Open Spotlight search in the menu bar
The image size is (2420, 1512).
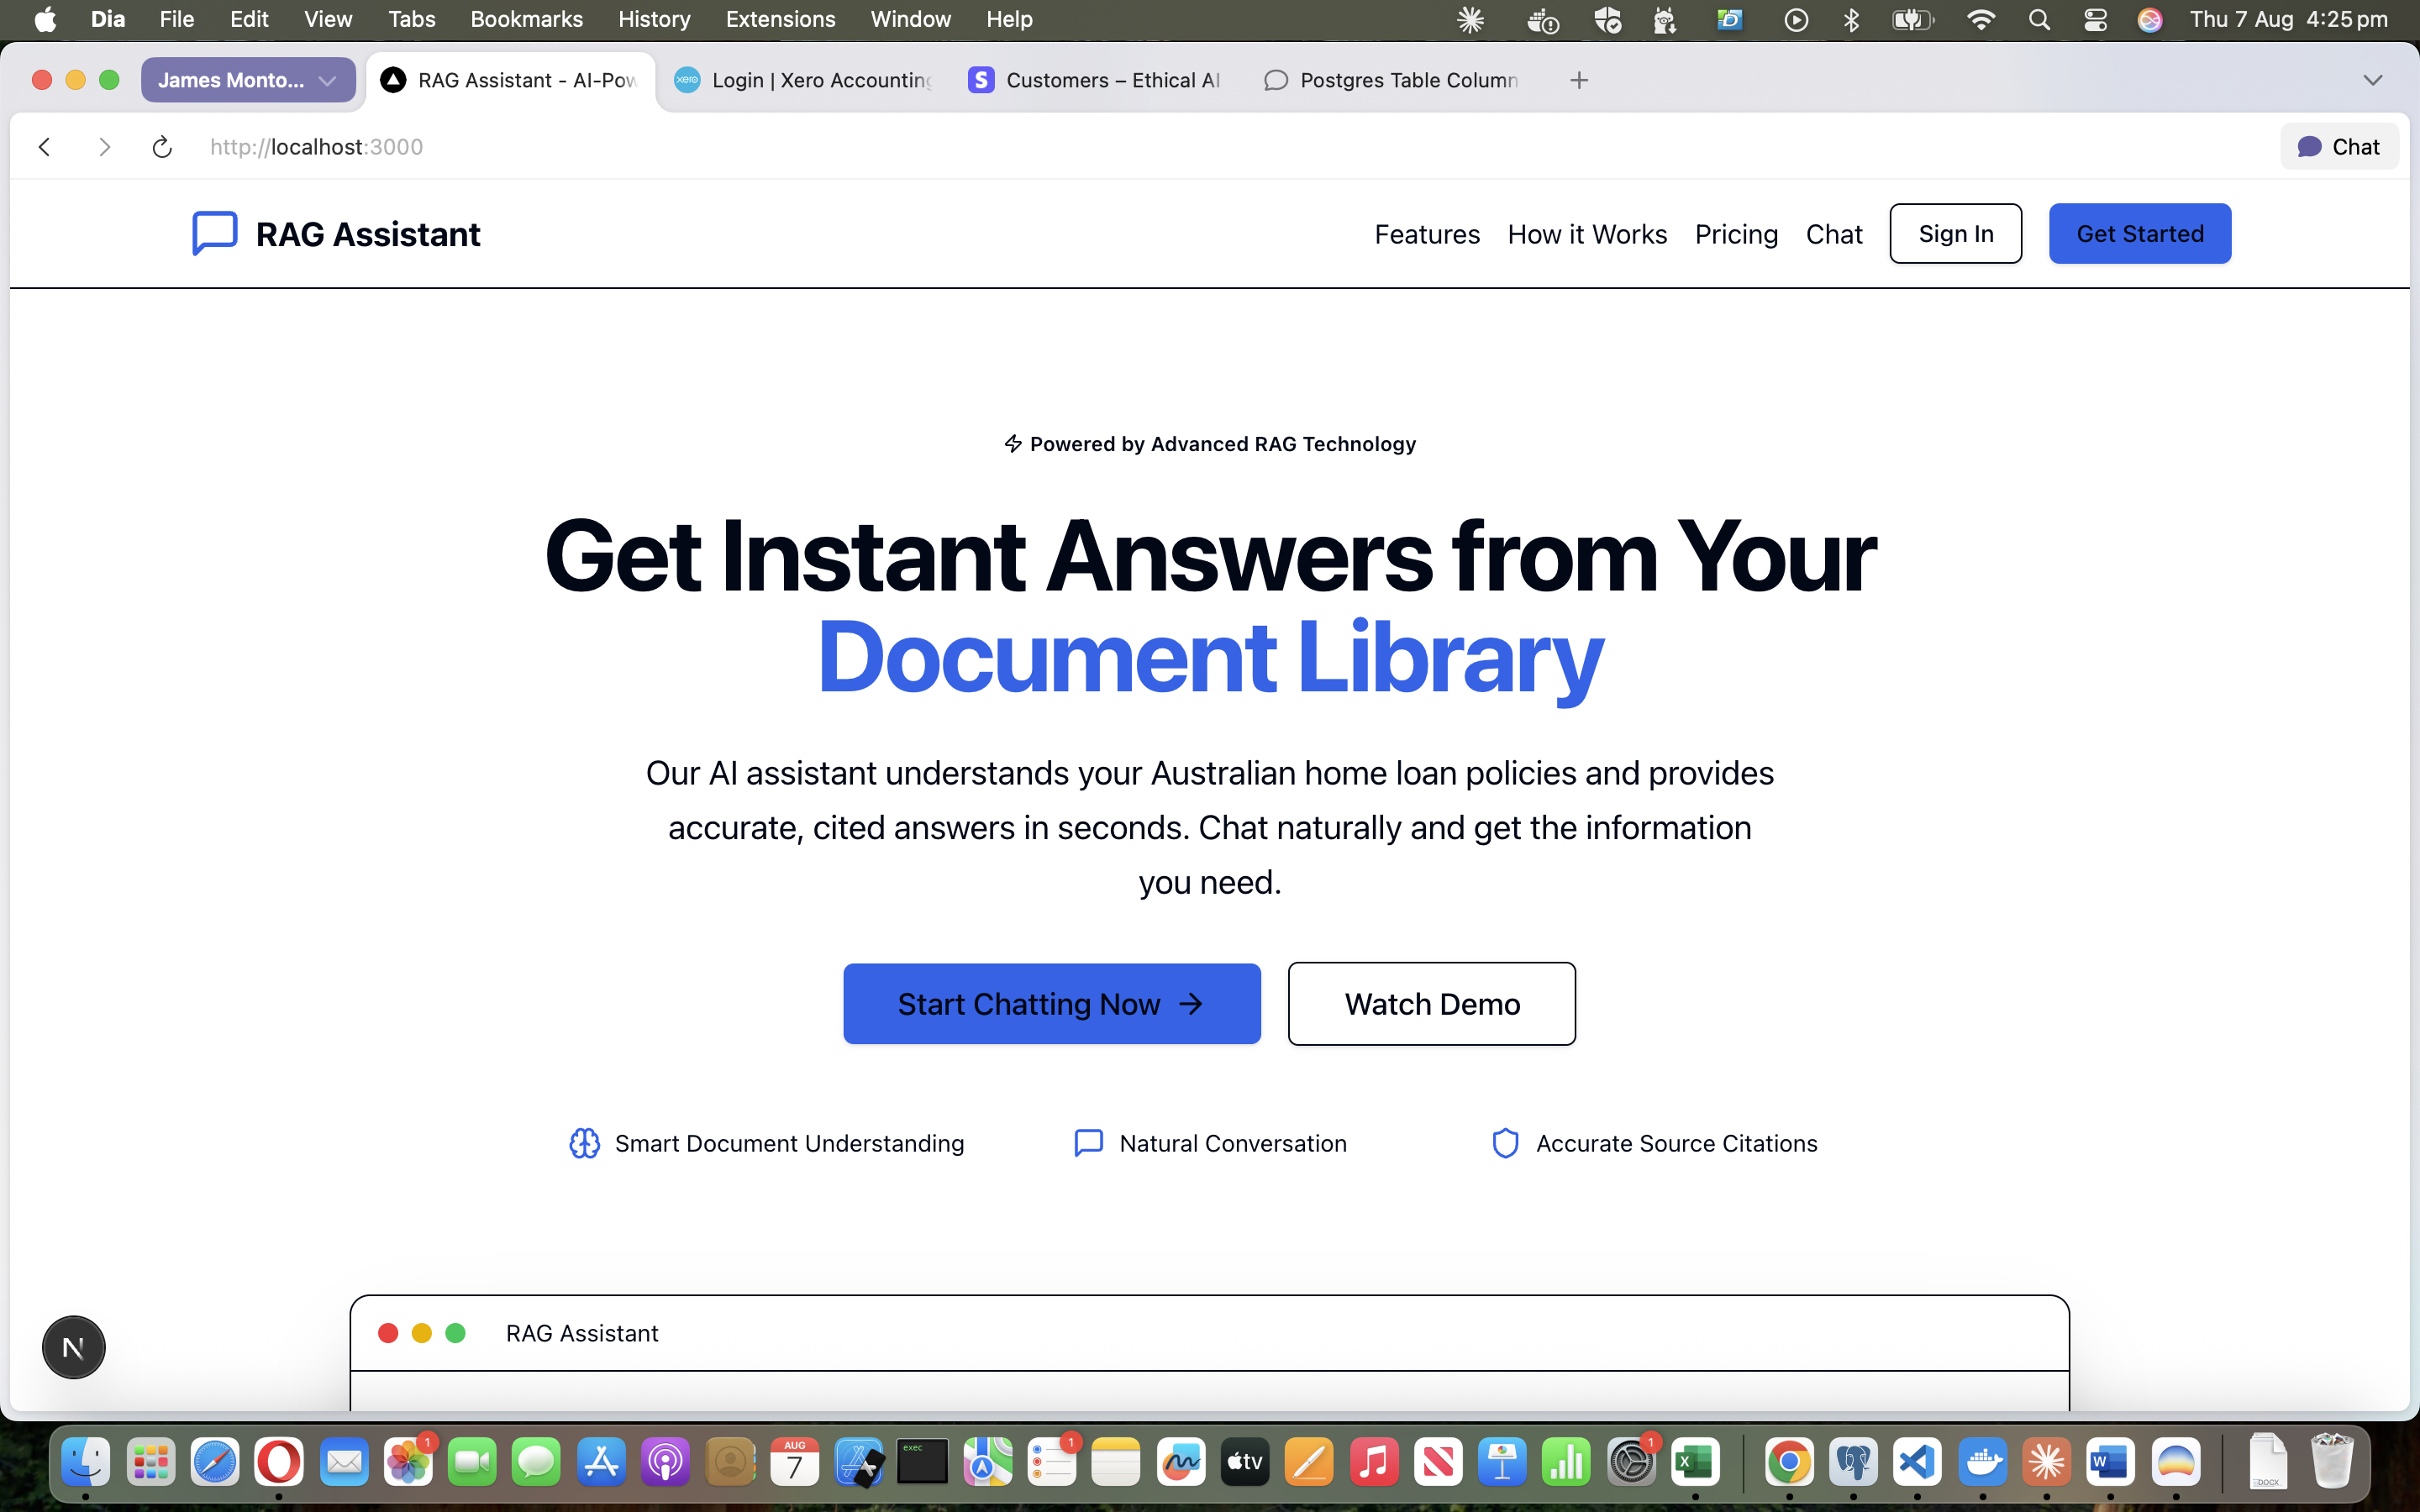point(2039,20)
